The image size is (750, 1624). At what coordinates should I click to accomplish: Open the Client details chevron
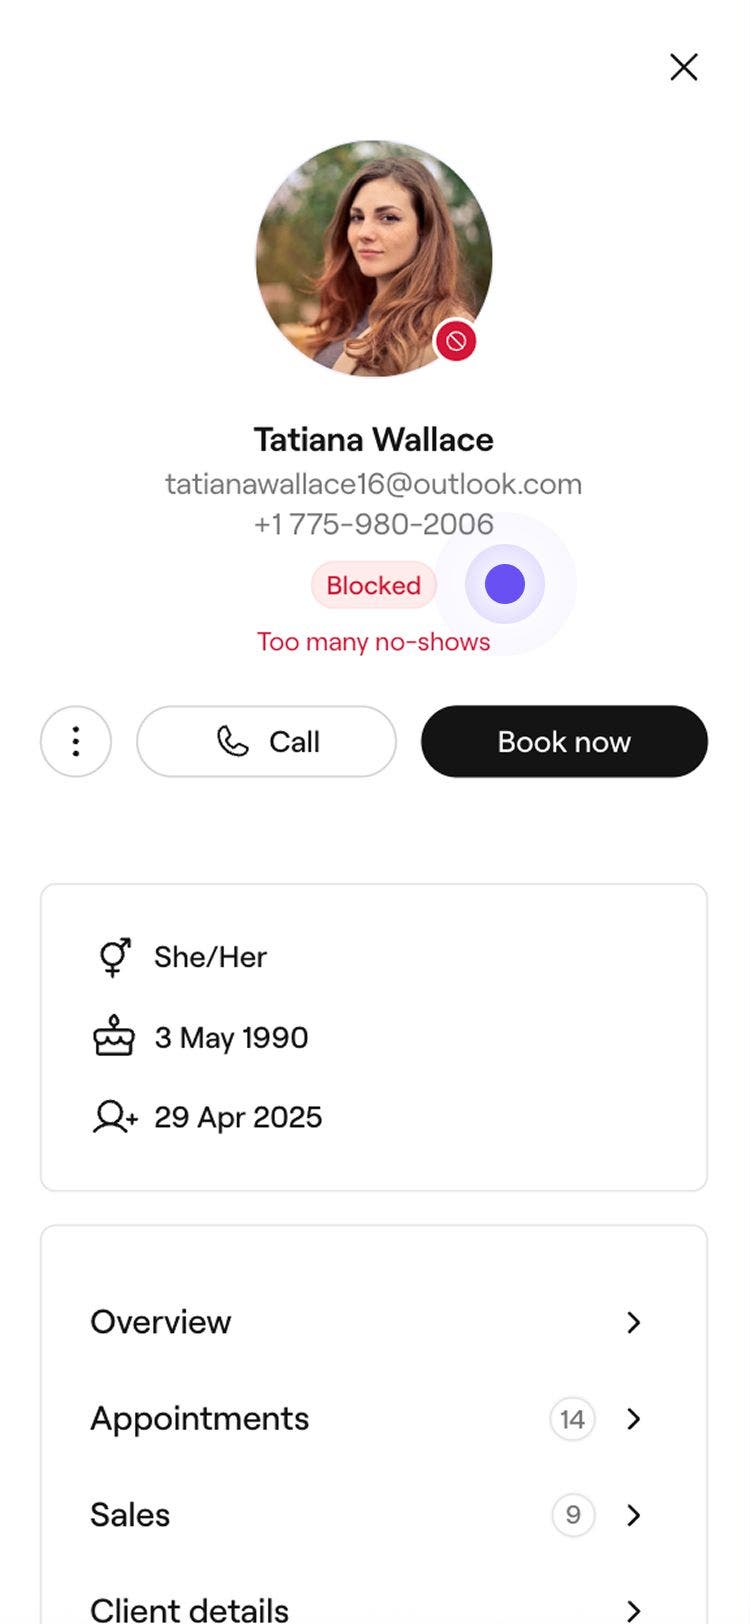coord(633,1609)
